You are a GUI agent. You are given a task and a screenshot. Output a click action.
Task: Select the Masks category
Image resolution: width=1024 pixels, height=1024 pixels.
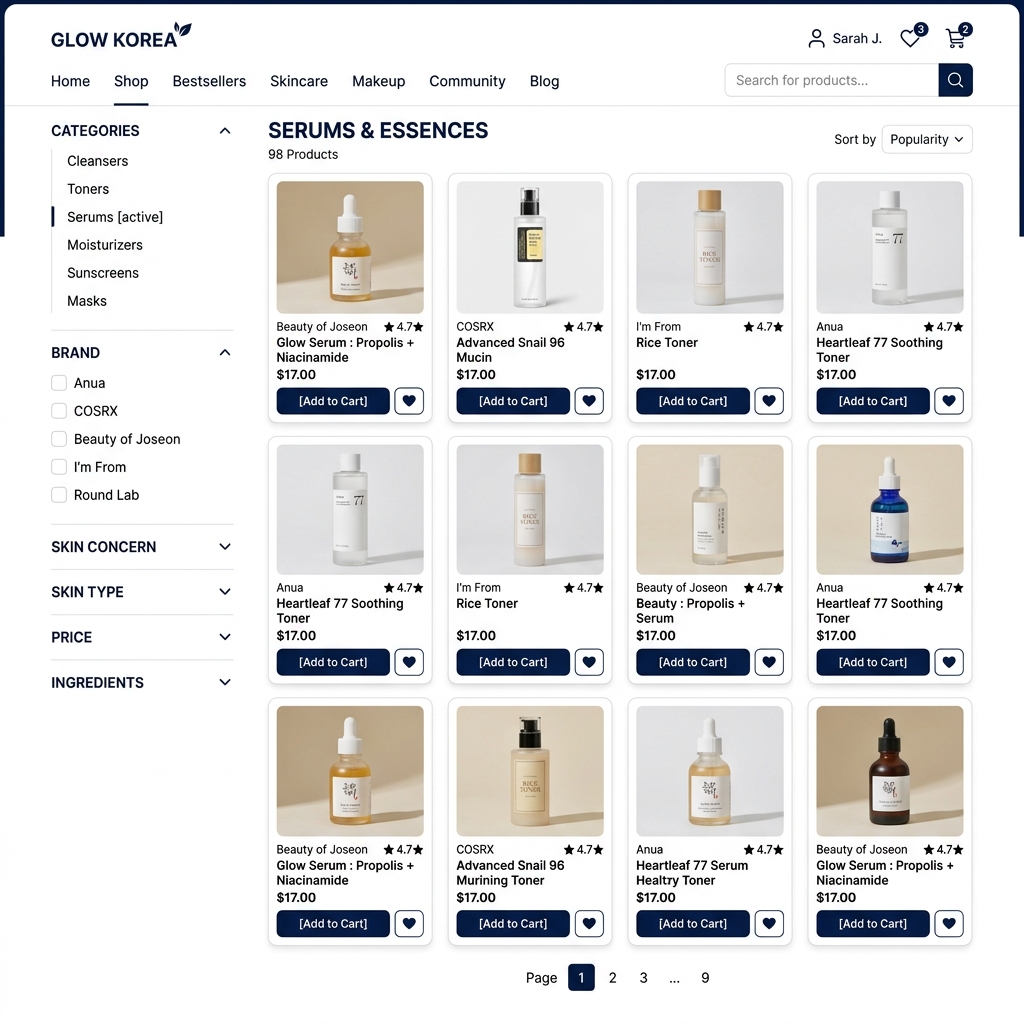tap(87, 301)
